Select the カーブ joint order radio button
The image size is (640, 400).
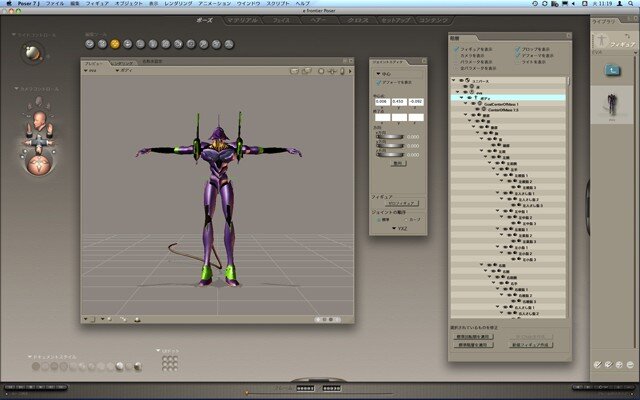click(x=406, y=220)
